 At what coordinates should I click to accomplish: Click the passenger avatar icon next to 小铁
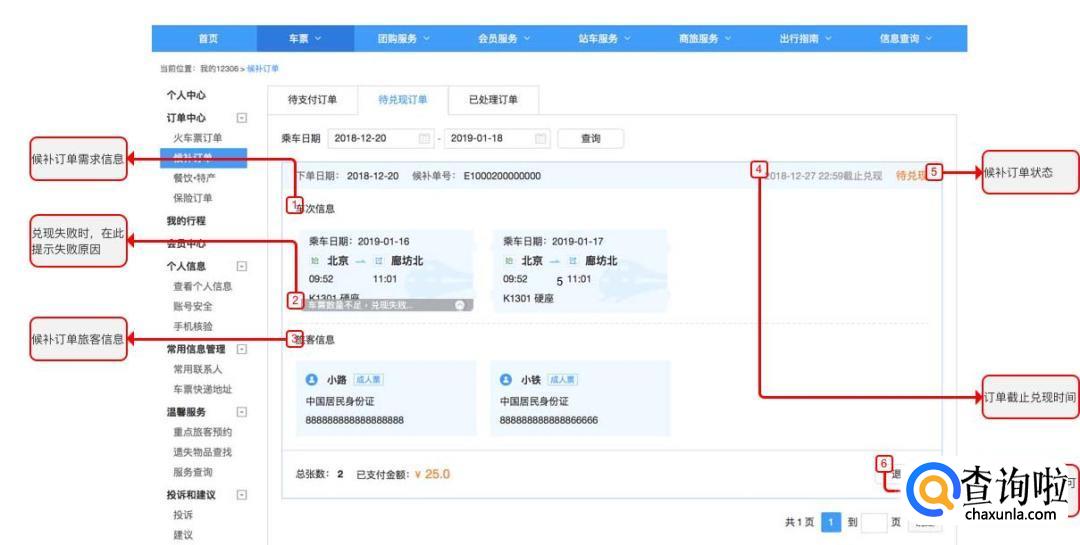[506, 380]
